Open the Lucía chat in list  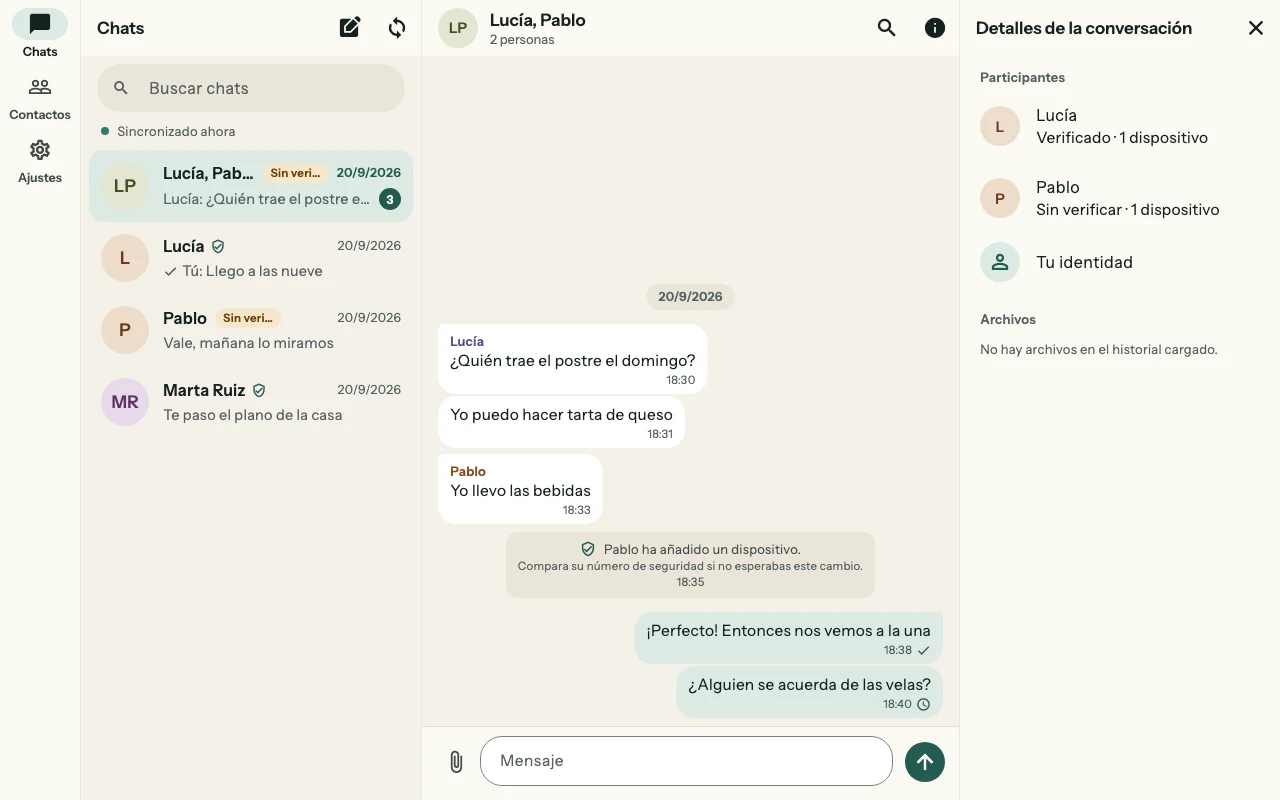pos(251,258)
